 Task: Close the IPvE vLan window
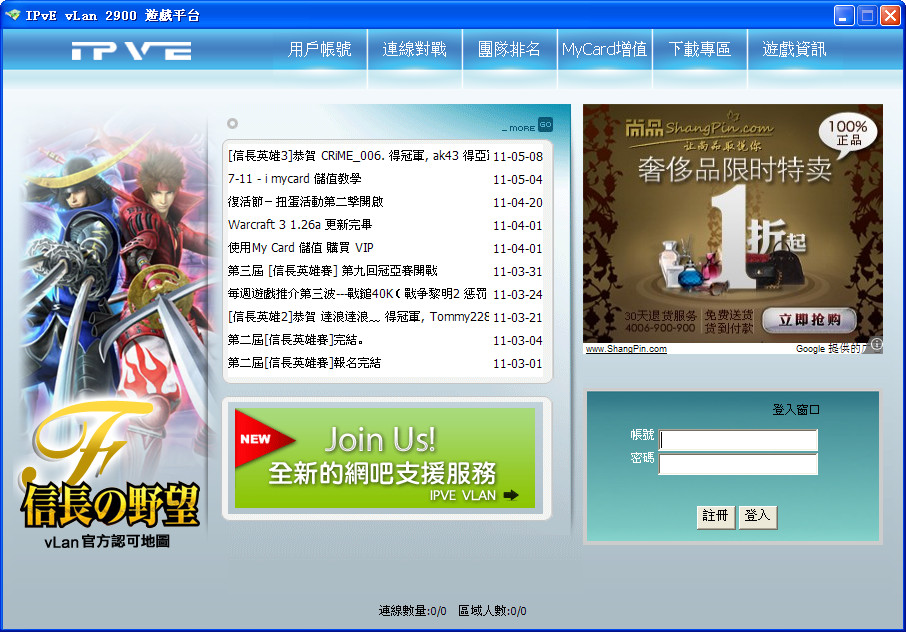890,15
